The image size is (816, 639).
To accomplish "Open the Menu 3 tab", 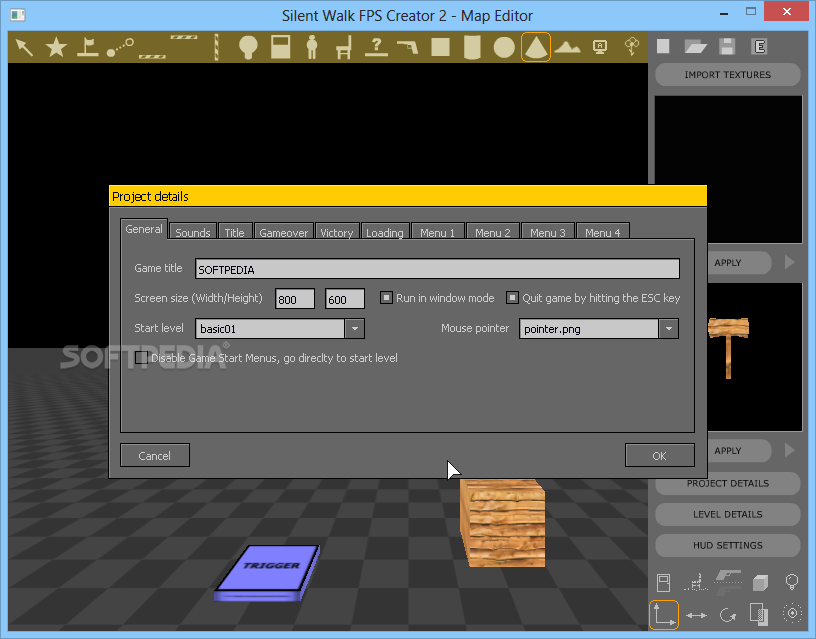I will coord(547,232).
